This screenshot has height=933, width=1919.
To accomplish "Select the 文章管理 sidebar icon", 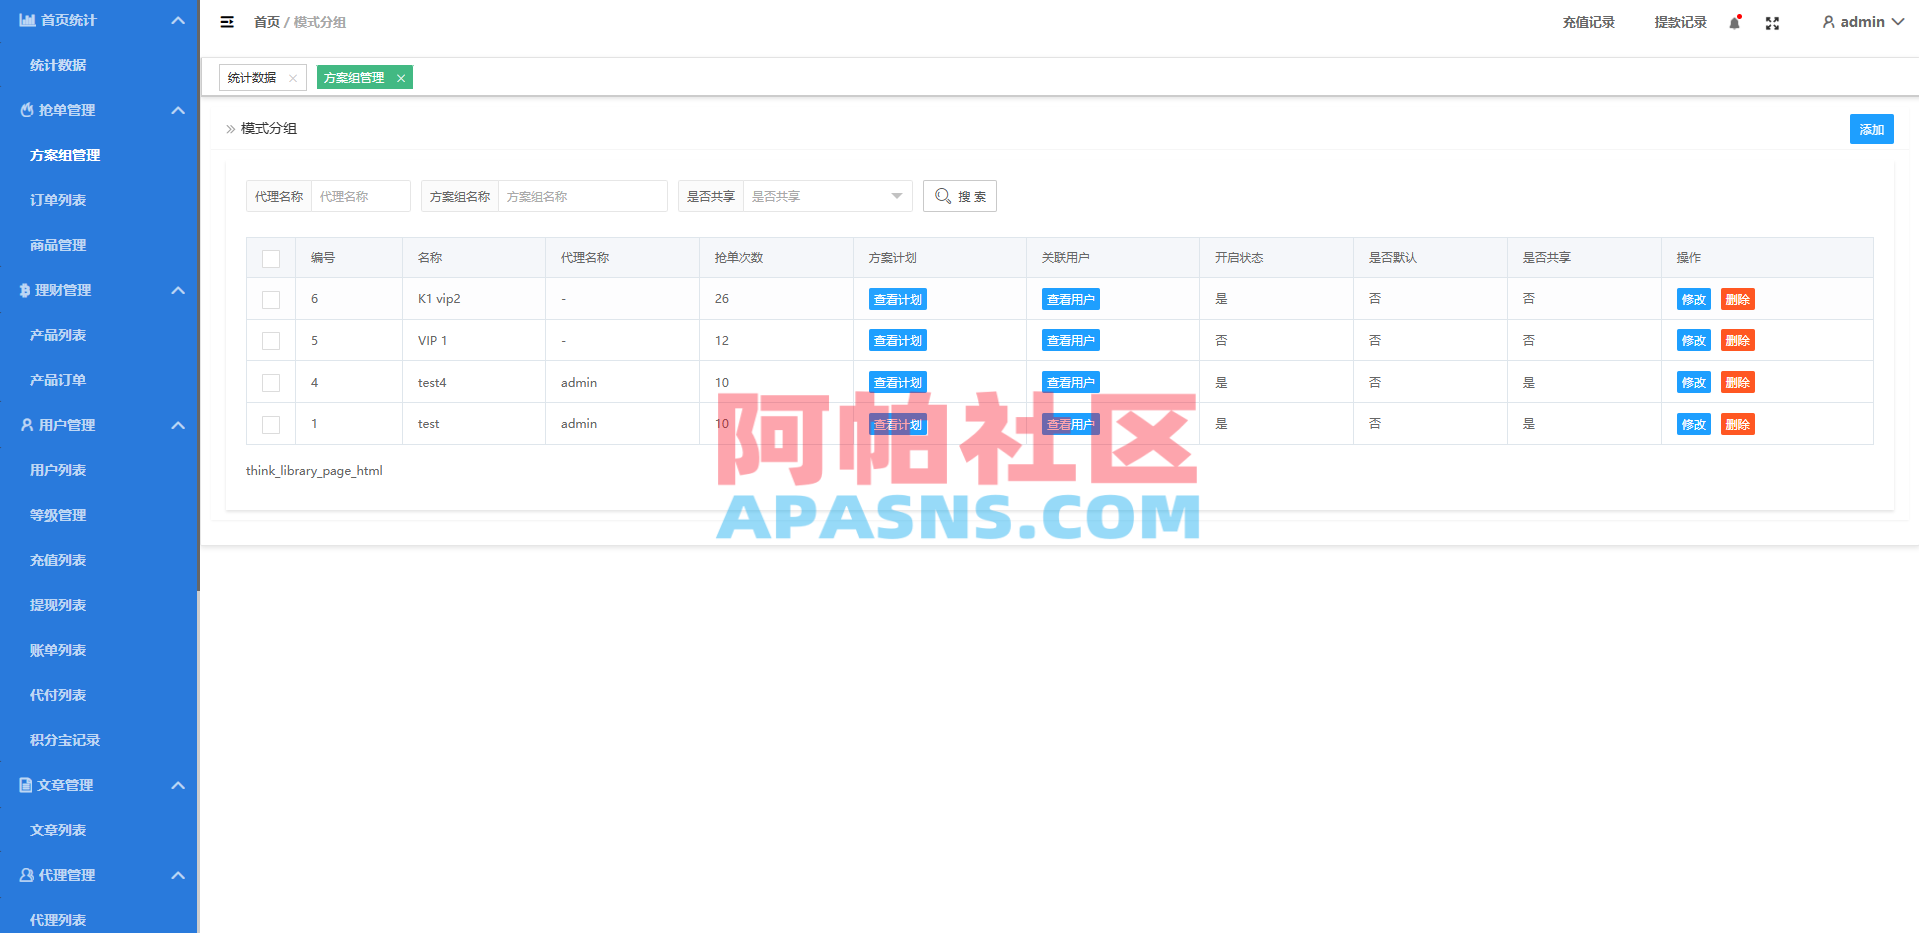I will 25,785.
